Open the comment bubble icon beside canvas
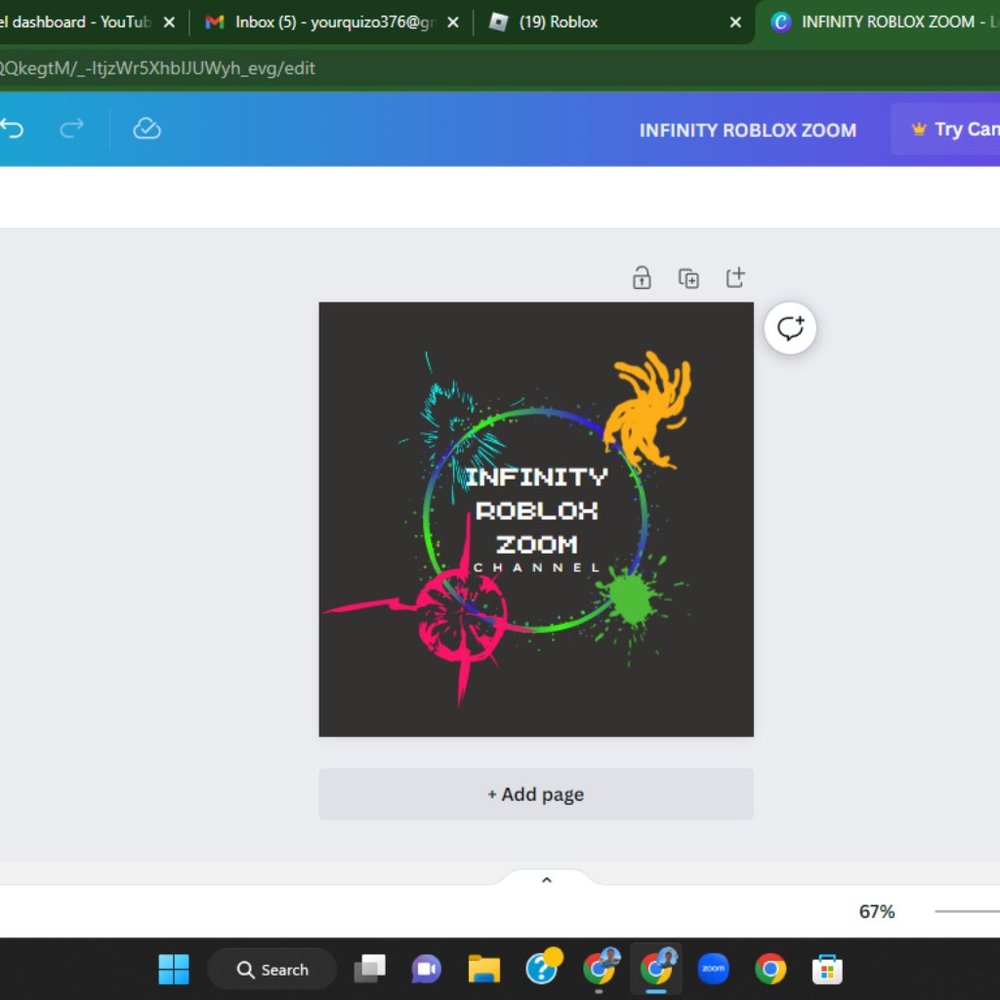Viewport: 1000px width, 1000px height. (790, 328)
